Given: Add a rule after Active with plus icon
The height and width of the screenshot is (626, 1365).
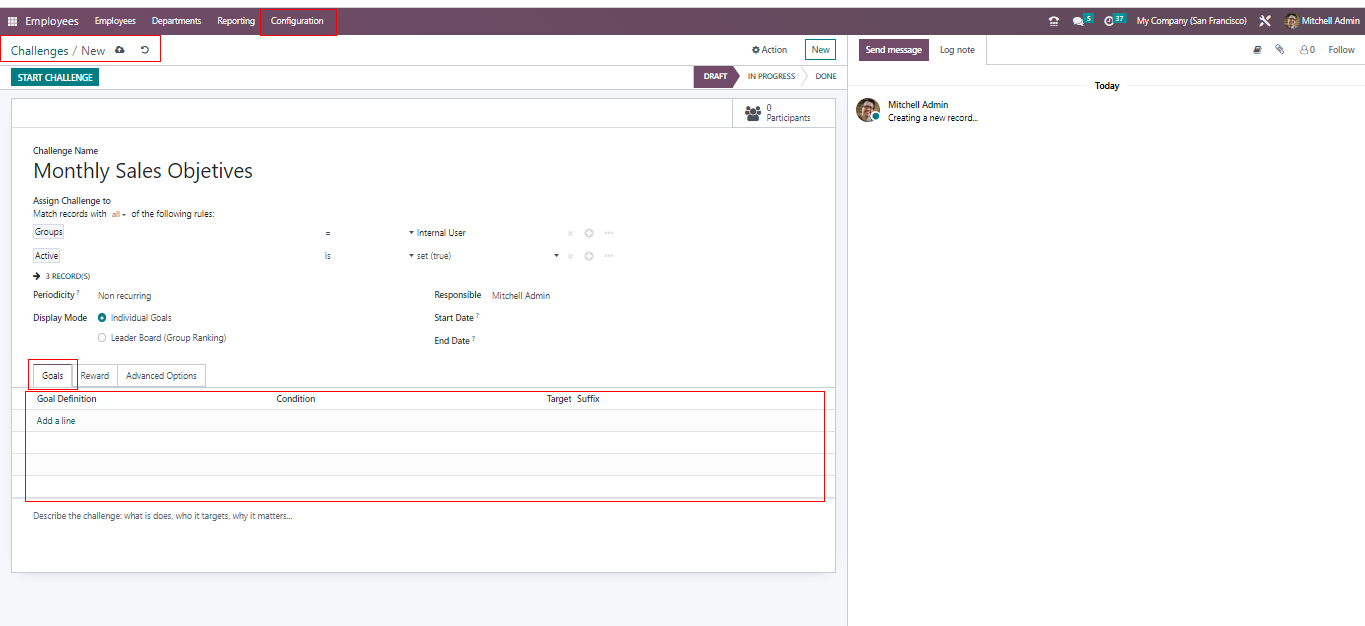Looking at the screenshot, I should 589,256.
